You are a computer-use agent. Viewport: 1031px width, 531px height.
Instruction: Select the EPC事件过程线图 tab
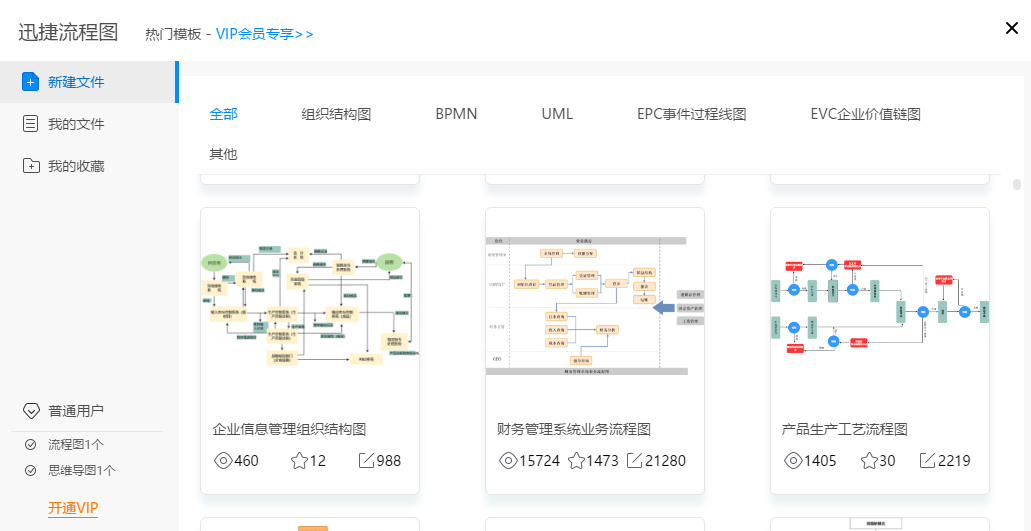click(x=692, y=114)
